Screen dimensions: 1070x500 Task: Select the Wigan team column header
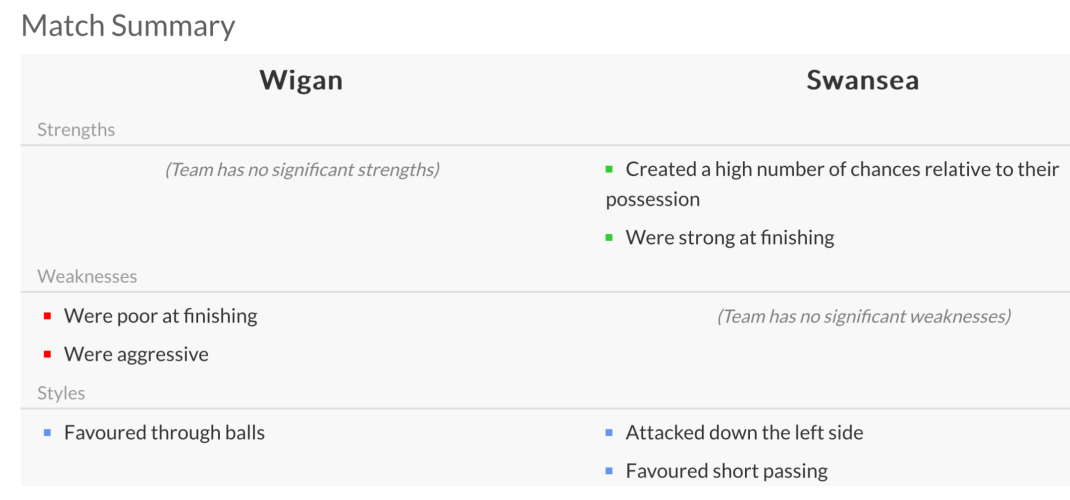pyautogui.click(x=301, y=81)
